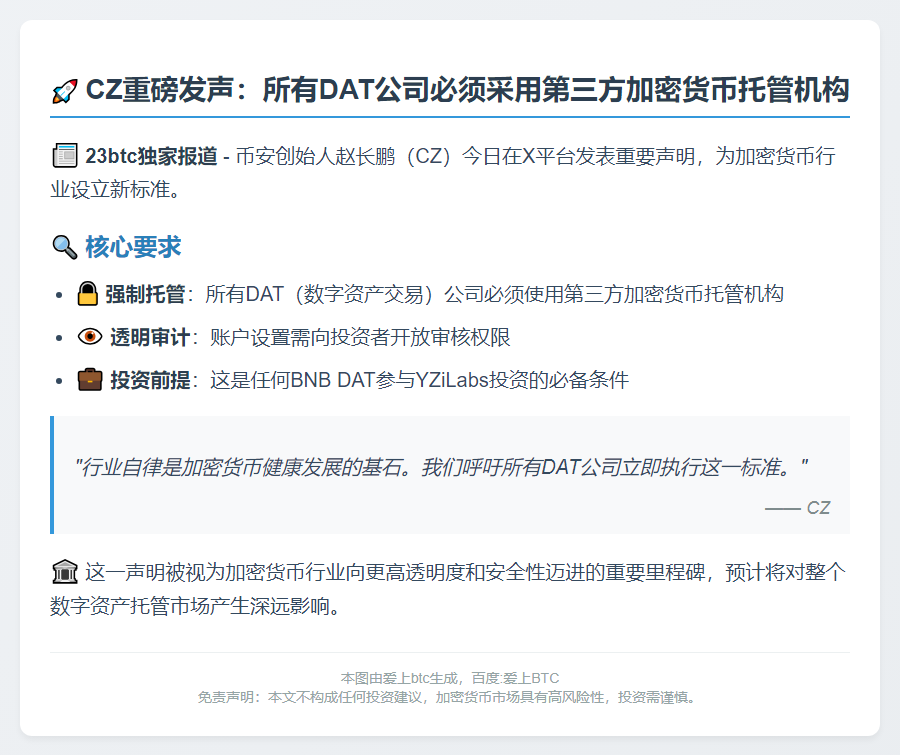Image resolution: width=900 pixels, height=755 pixels.
Task: Select the briefcase icon beside 投资前提
Action: tap(90, 380)
